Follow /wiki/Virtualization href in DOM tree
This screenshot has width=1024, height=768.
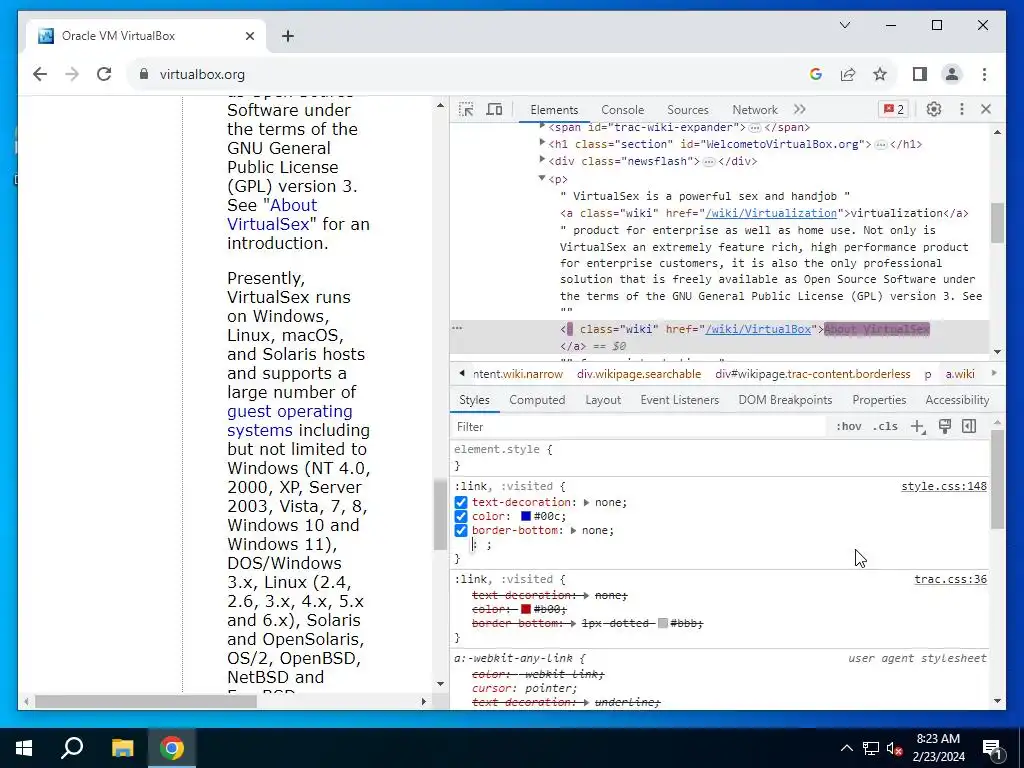click(x=771, y=214)
